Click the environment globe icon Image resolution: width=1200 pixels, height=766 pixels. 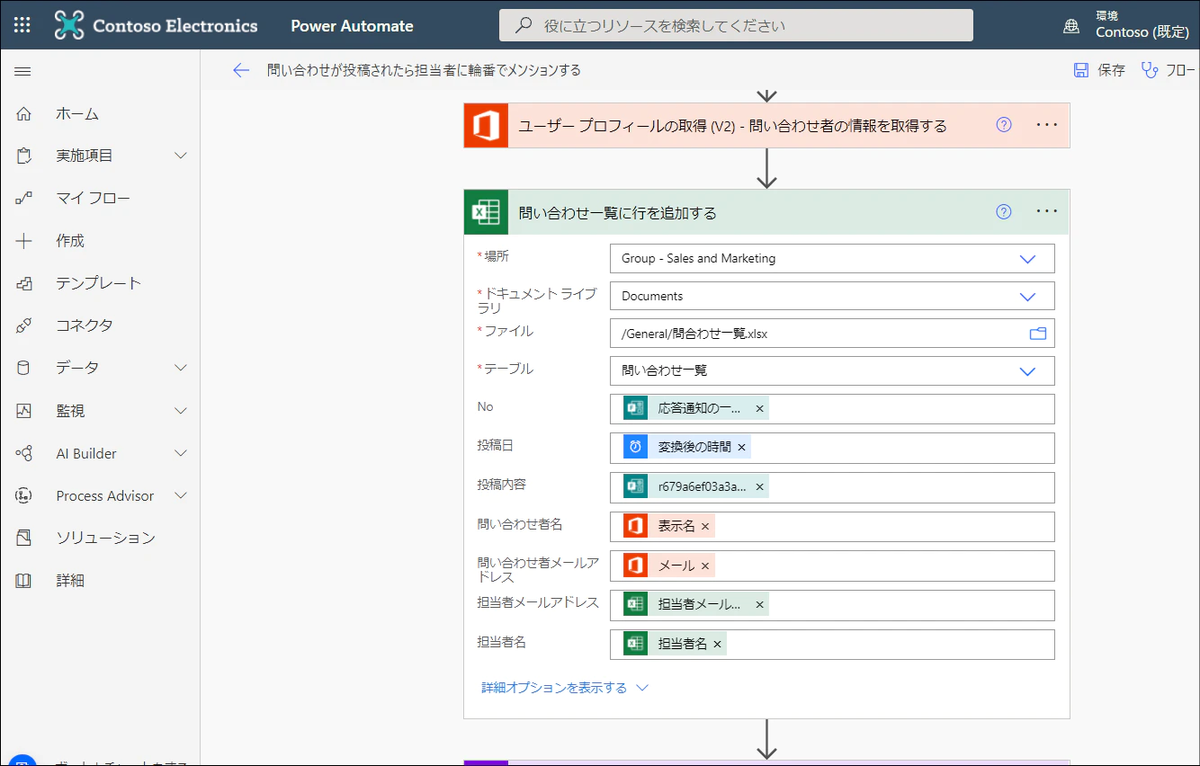1072,26
